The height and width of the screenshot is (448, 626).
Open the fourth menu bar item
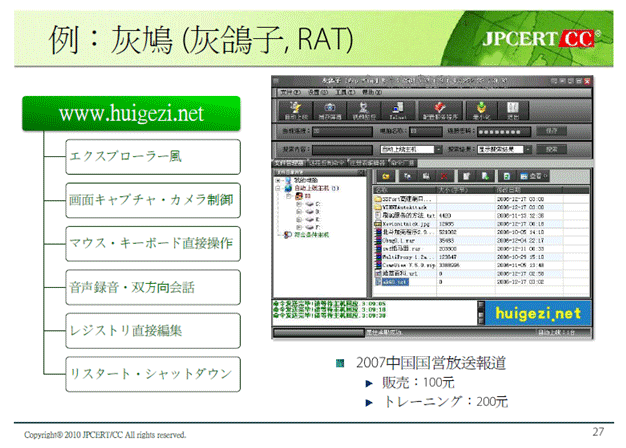[x=372, y=92]
